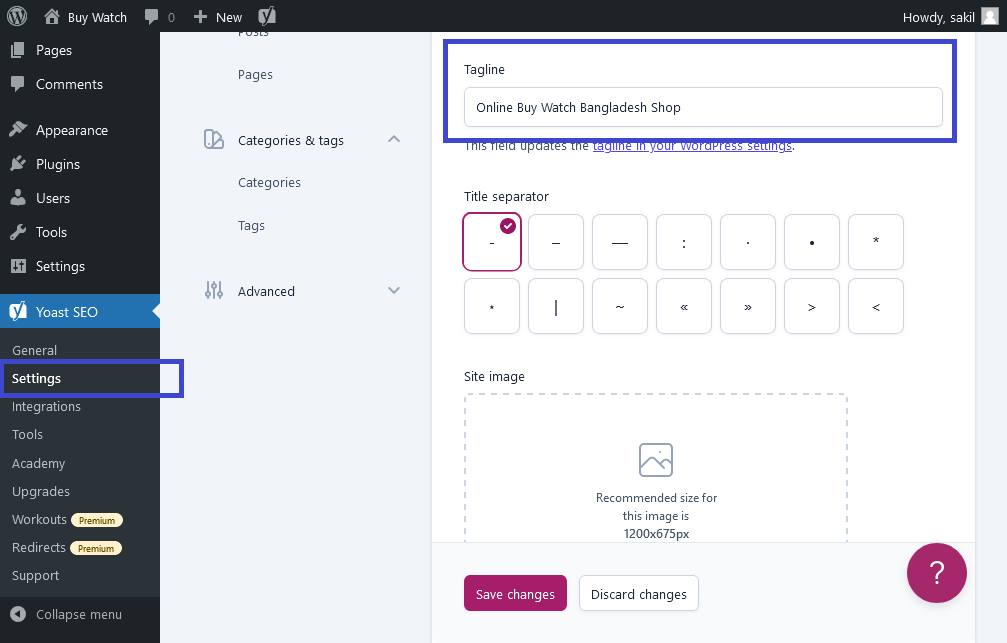Open the WordPress logo menu
The image size is (1007, 643).
point(17,16)
